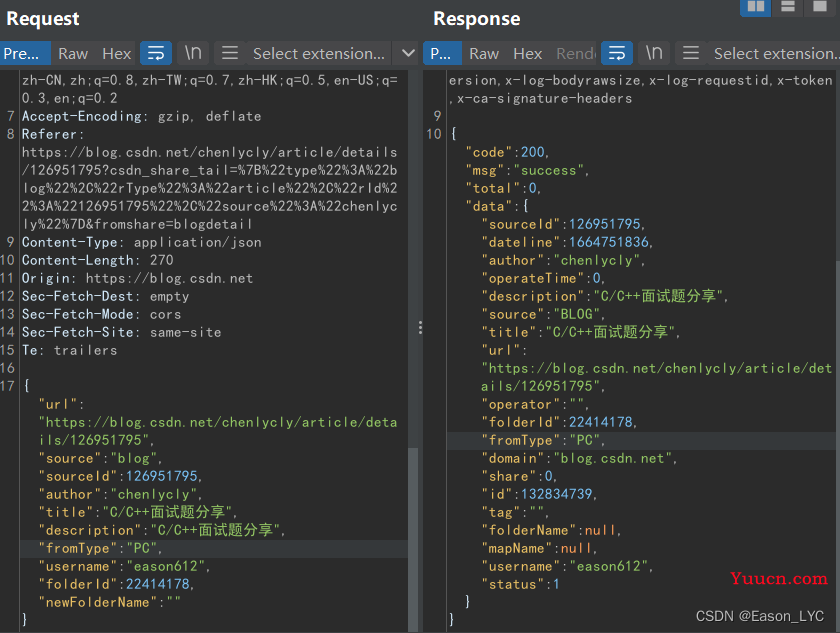Click the response "source":"BLOG" line
Image resolution: width=840 pixels, height=633 pixels.
pos(543,314)
